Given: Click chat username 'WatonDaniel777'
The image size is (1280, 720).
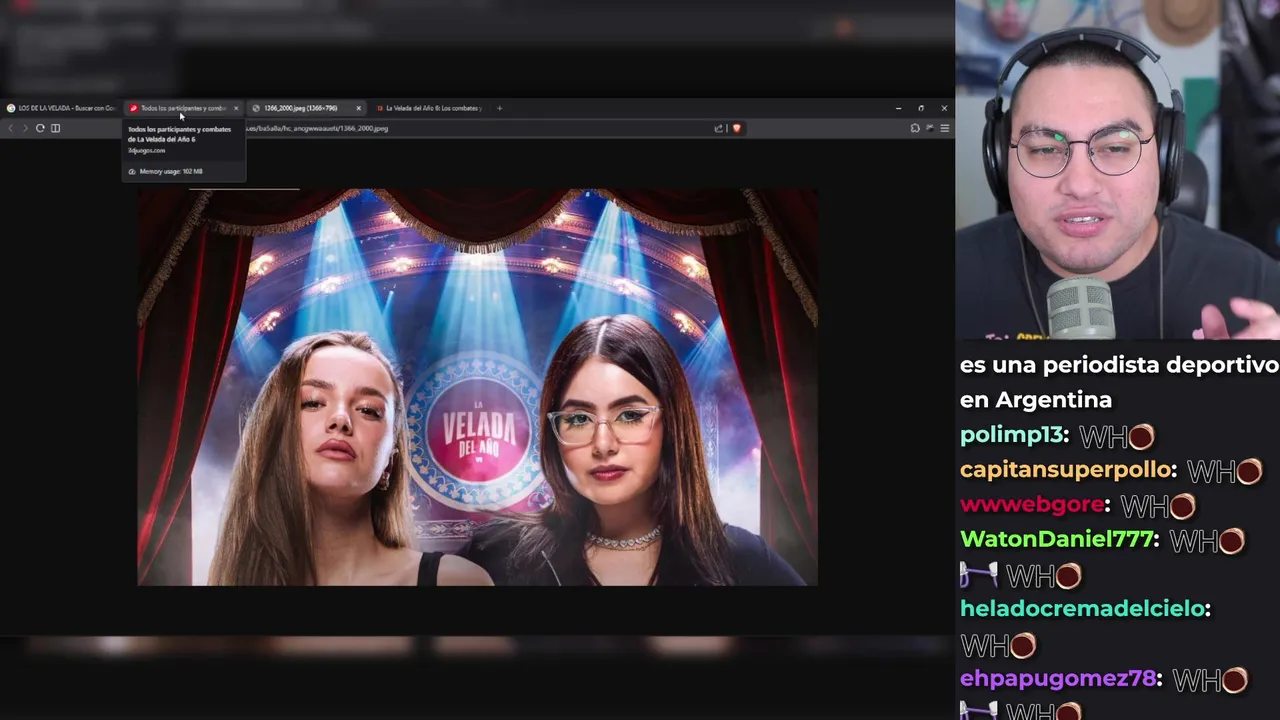Looking at the screenshot, I should [1057, 540].
